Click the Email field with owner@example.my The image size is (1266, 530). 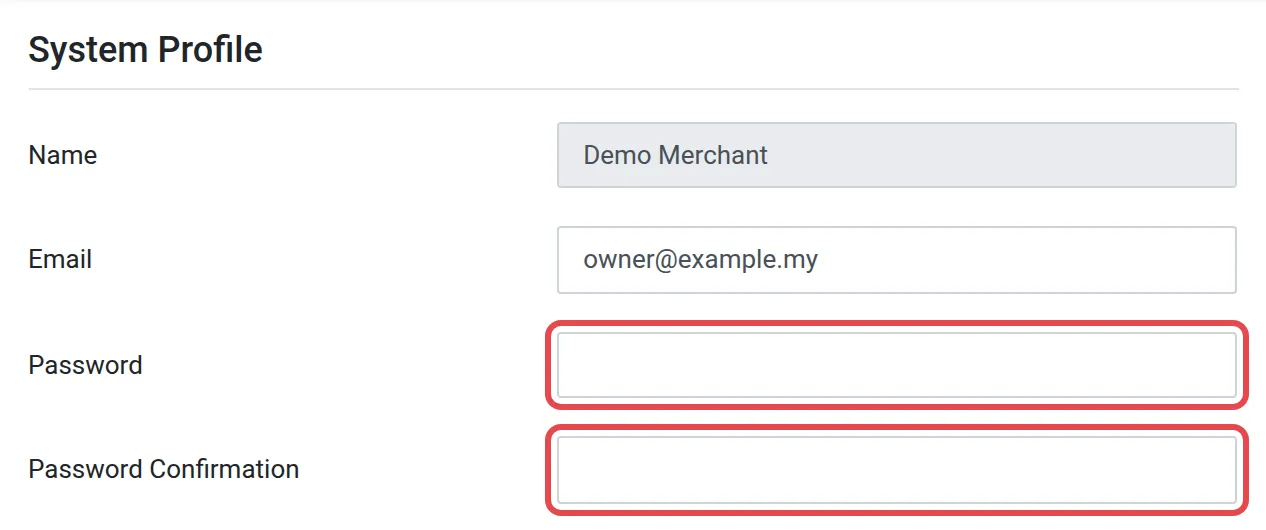(x=897, y=260)
